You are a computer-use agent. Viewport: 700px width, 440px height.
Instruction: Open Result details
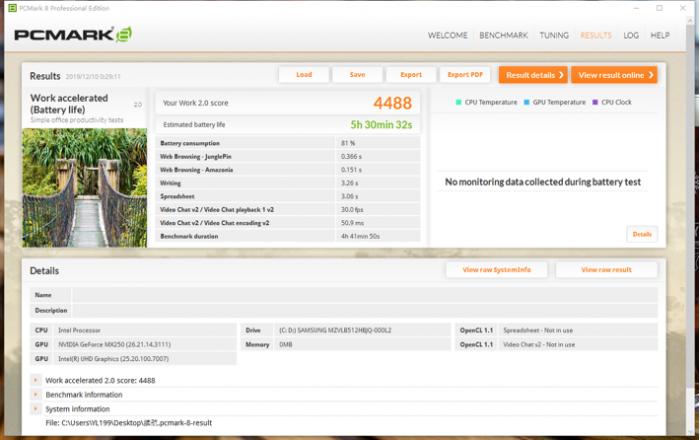[533, 75]
